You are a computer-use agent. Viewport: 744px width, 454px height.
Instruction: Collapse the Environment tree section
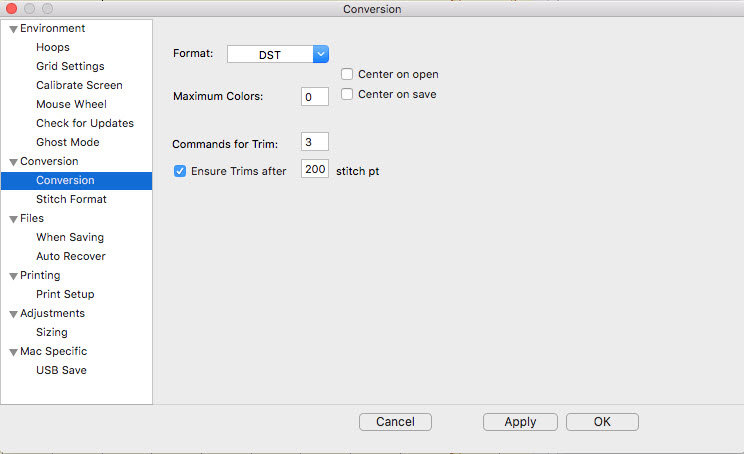[14, 29]
